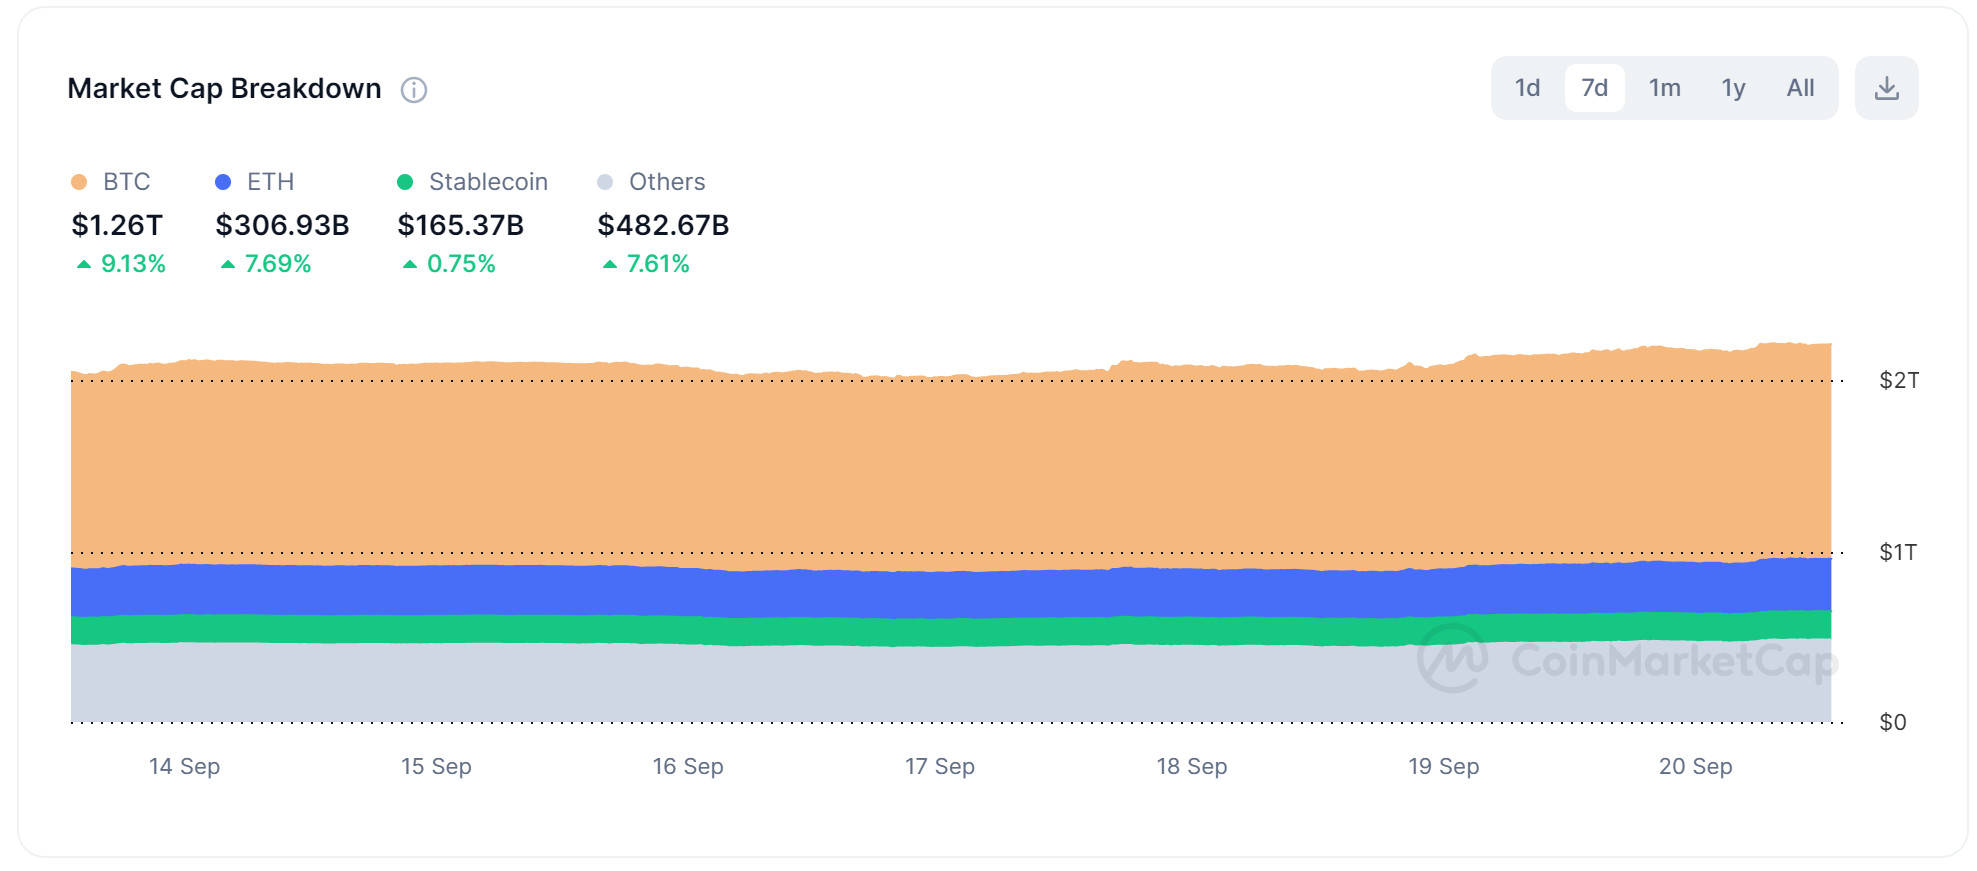
Task: Click the $482.67B Others value
Action: (663, 225)
